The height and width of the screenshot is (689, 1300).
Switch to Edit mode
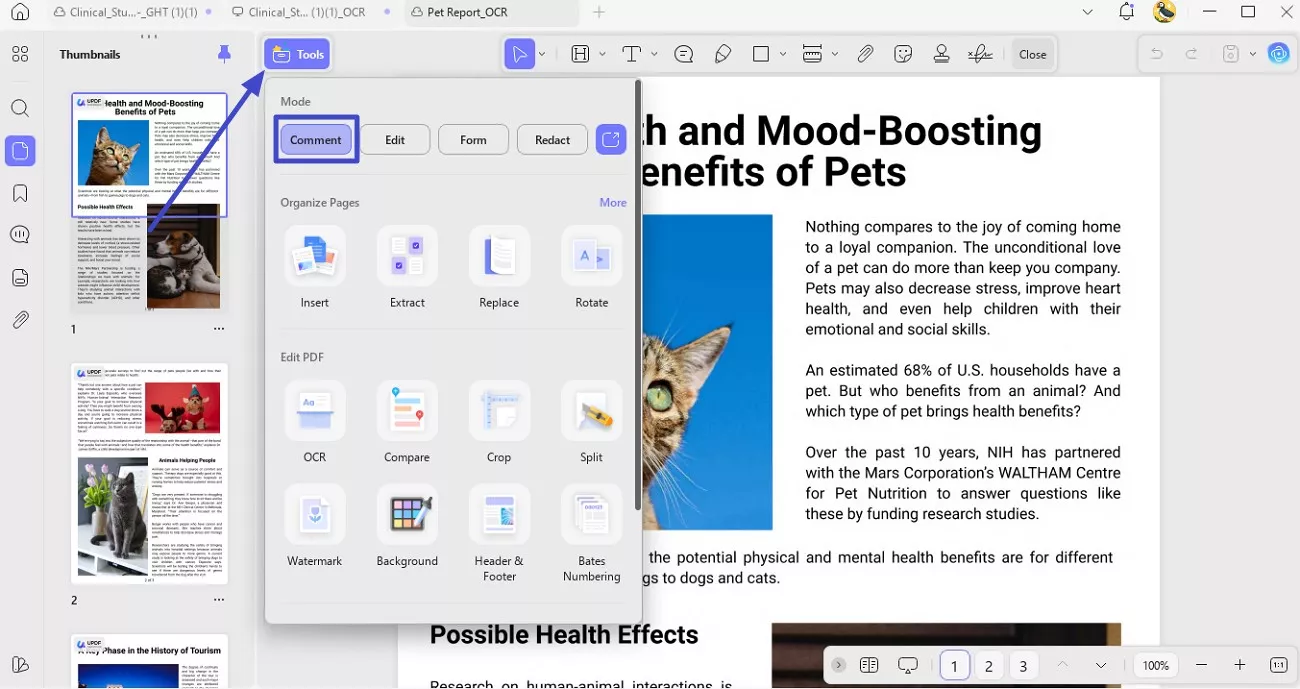click(x=395, y=140)
